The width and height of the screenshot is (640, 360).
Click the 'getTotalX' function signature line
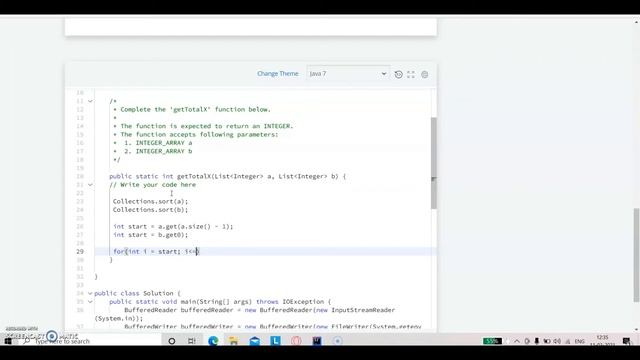tap(227, 176)
